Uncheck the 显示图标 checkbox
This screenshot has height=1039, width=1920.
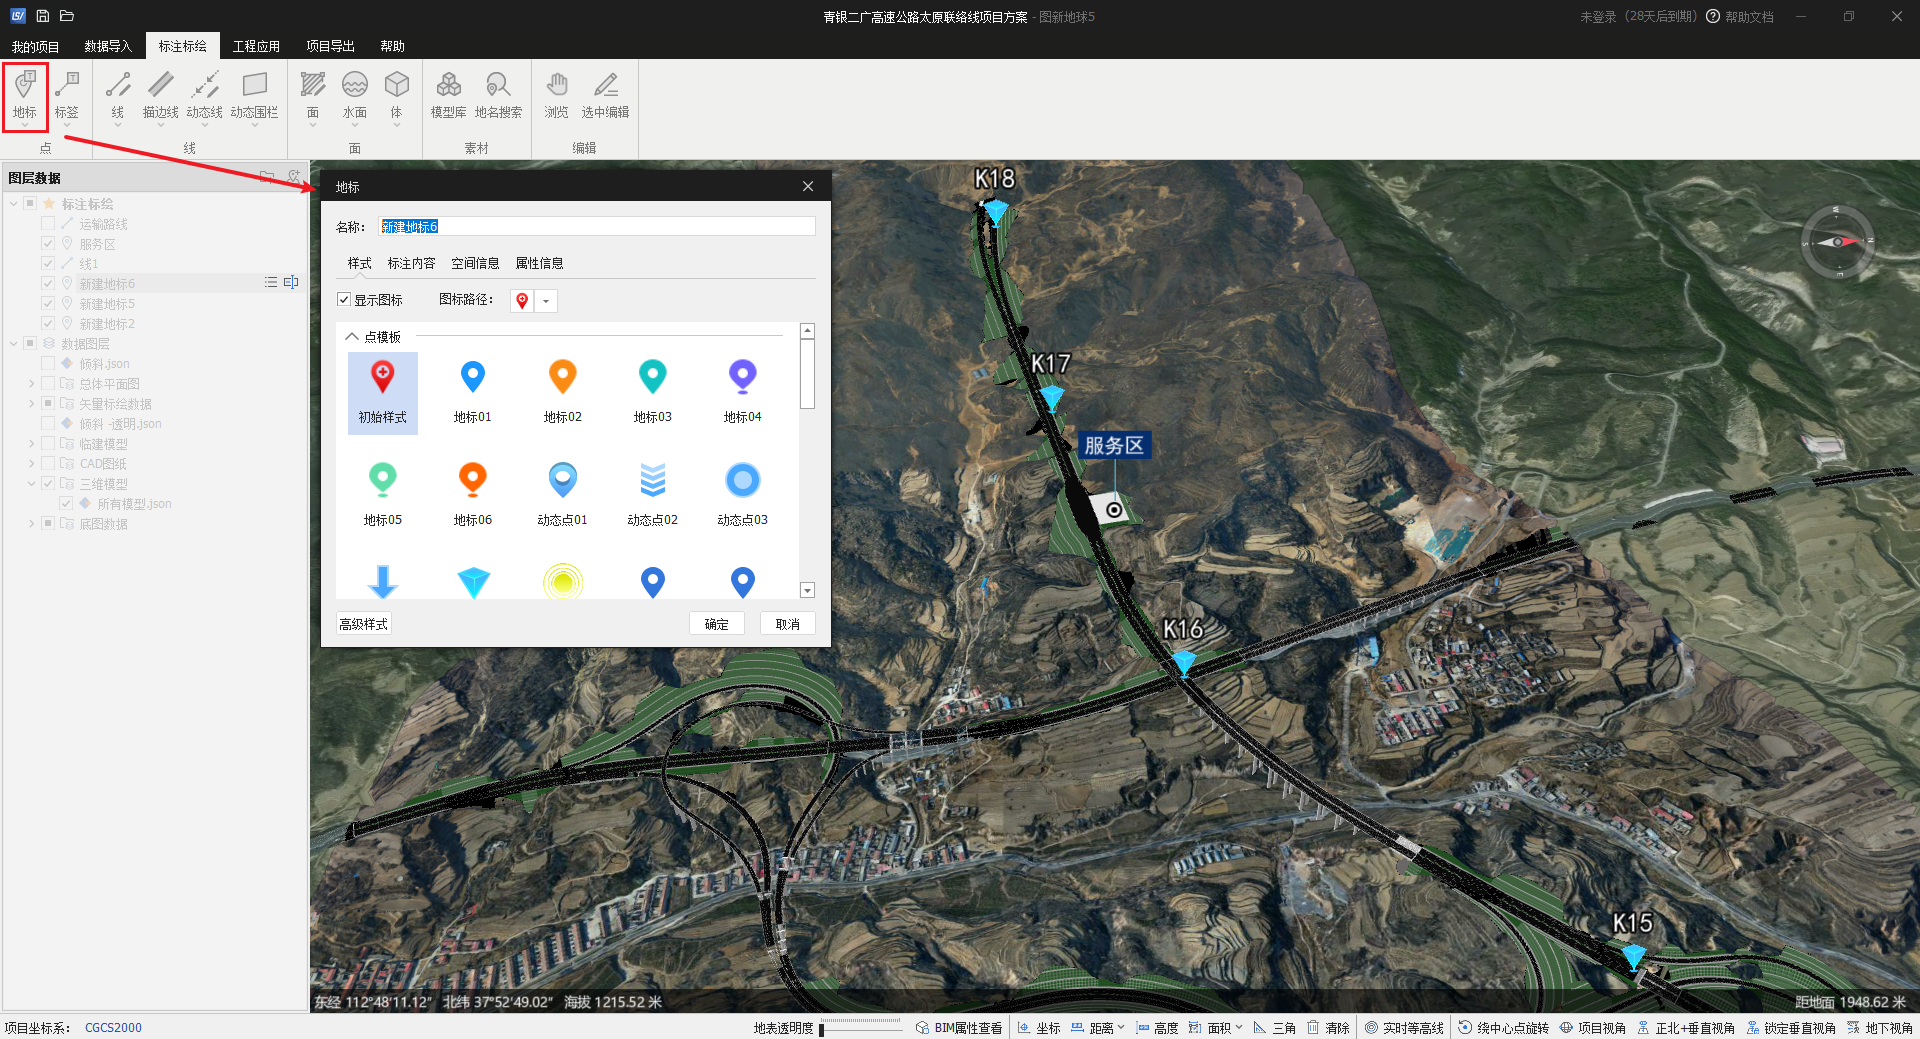(344, 300)
